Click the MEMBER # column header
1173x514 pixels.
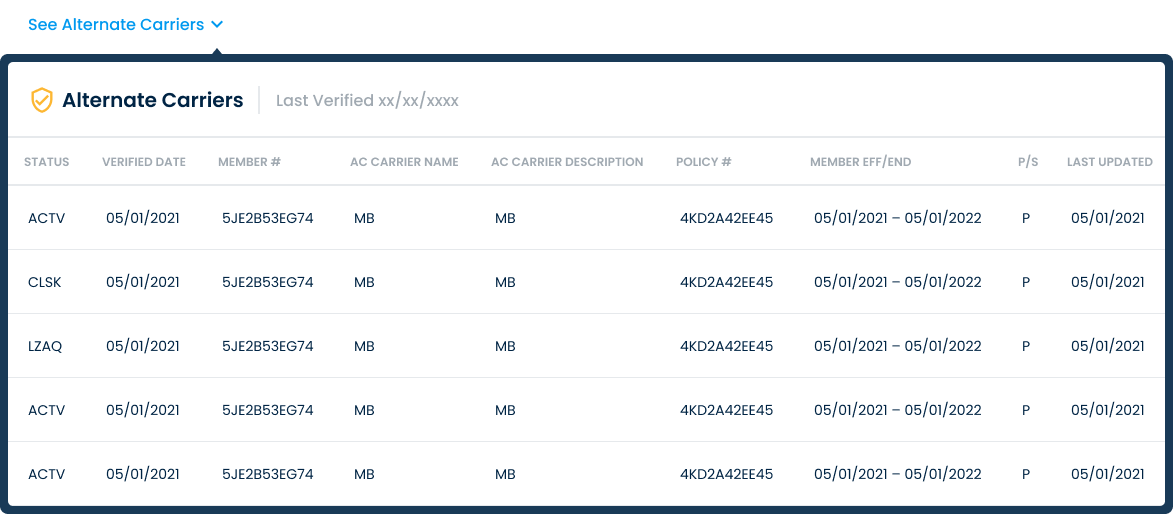click(x=249, y=162)
